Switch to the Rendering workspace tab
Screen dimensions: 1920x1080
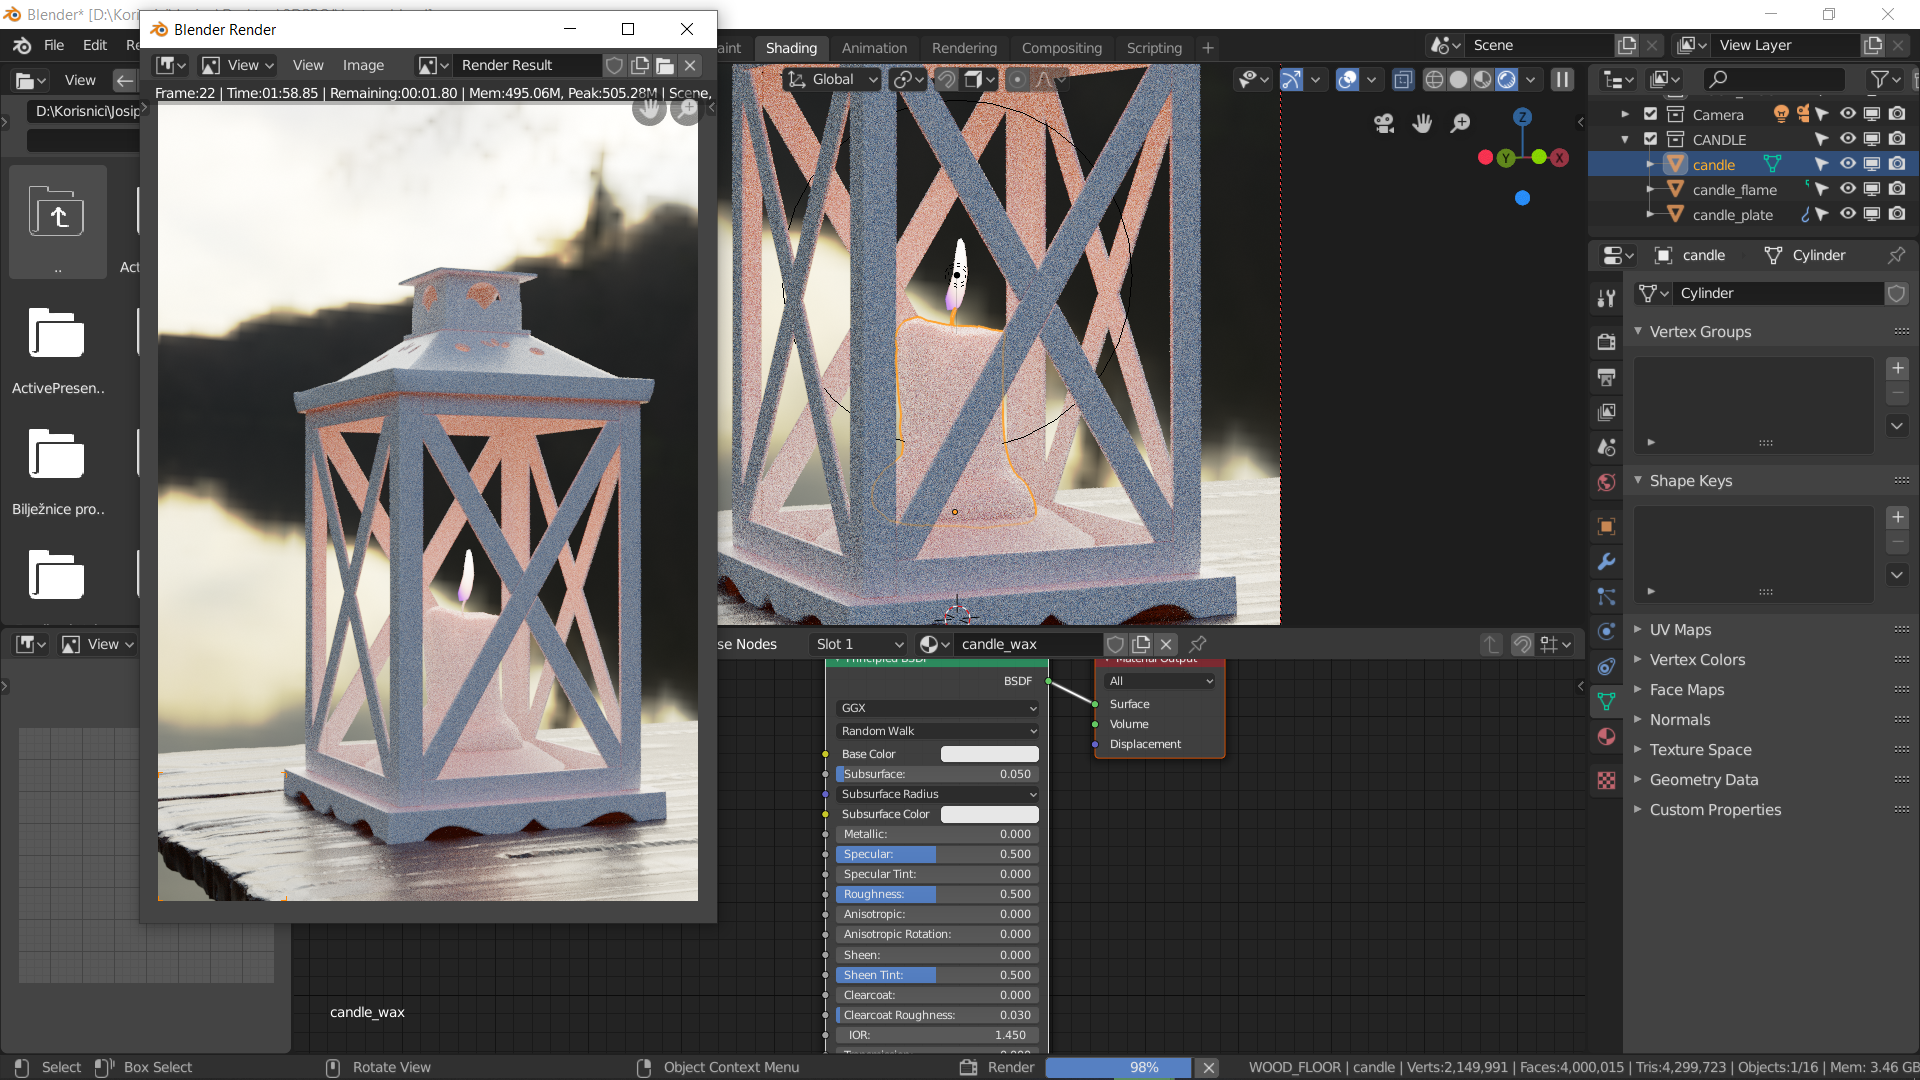[x=964, y=48]
